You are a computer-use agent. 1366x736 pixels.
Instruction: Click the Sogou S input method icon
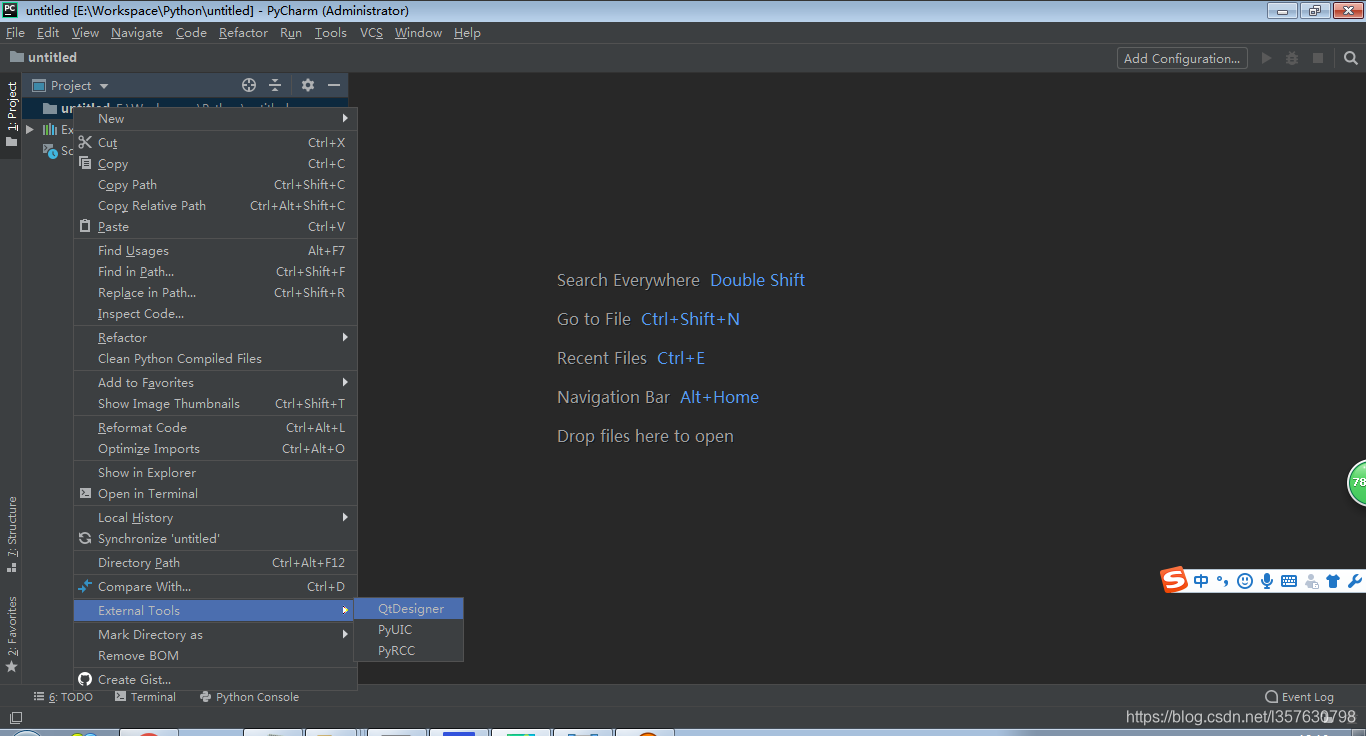[1174, 580]
